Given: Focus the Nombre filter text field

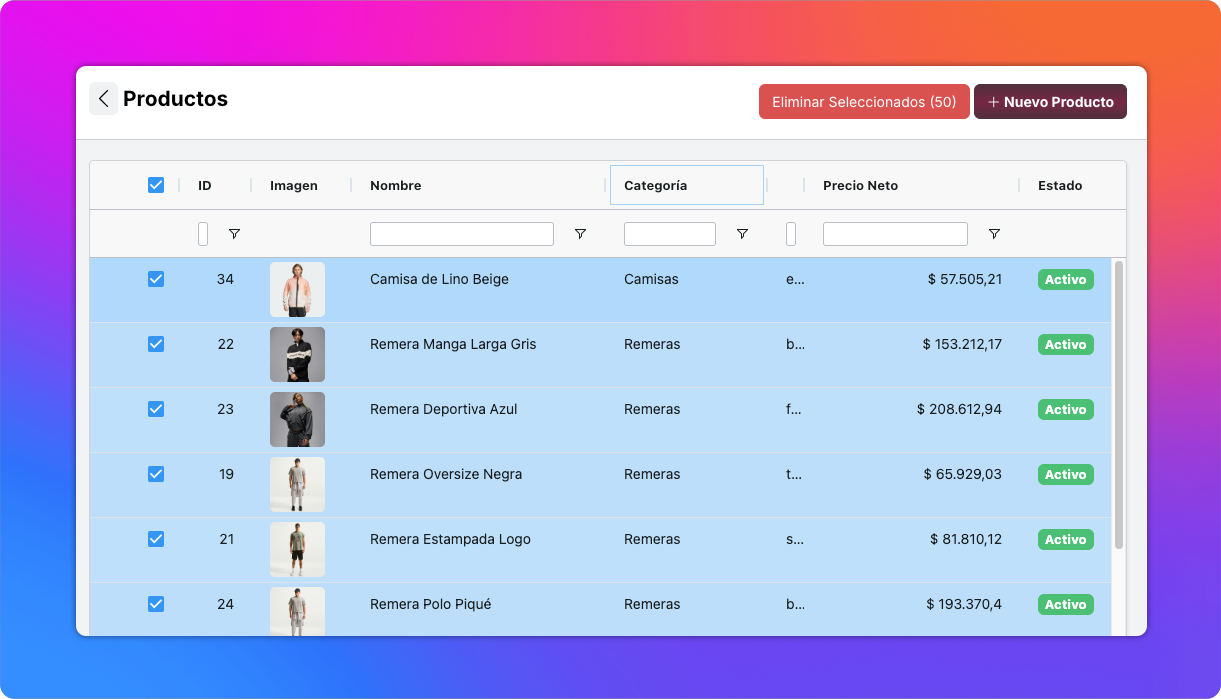Looking at the screenshot, I should pyautogui.click(x=462, y=234).
